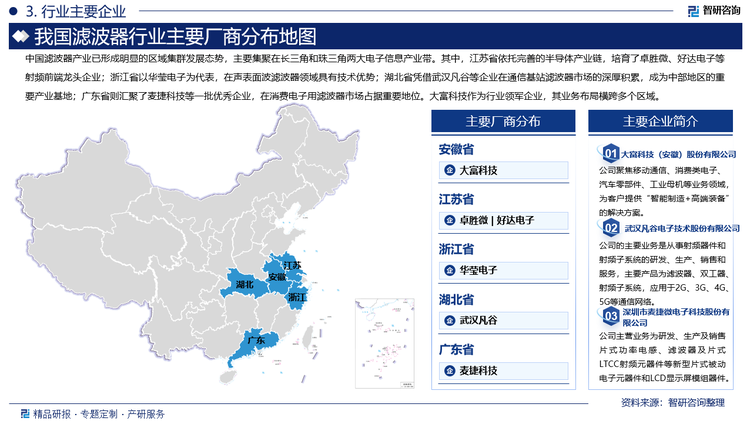
Task: Select the 主要厂商分布 header tab
Action: (503, 121)
